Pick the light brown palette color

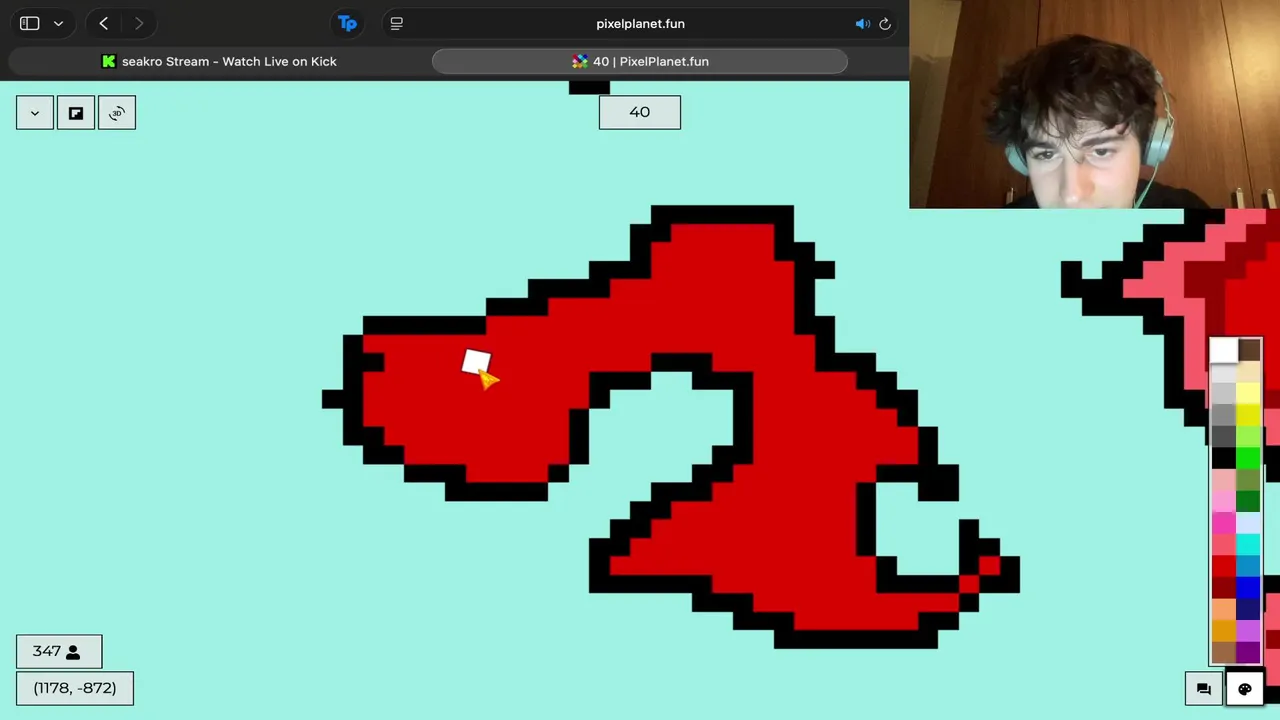point(1224,652)
